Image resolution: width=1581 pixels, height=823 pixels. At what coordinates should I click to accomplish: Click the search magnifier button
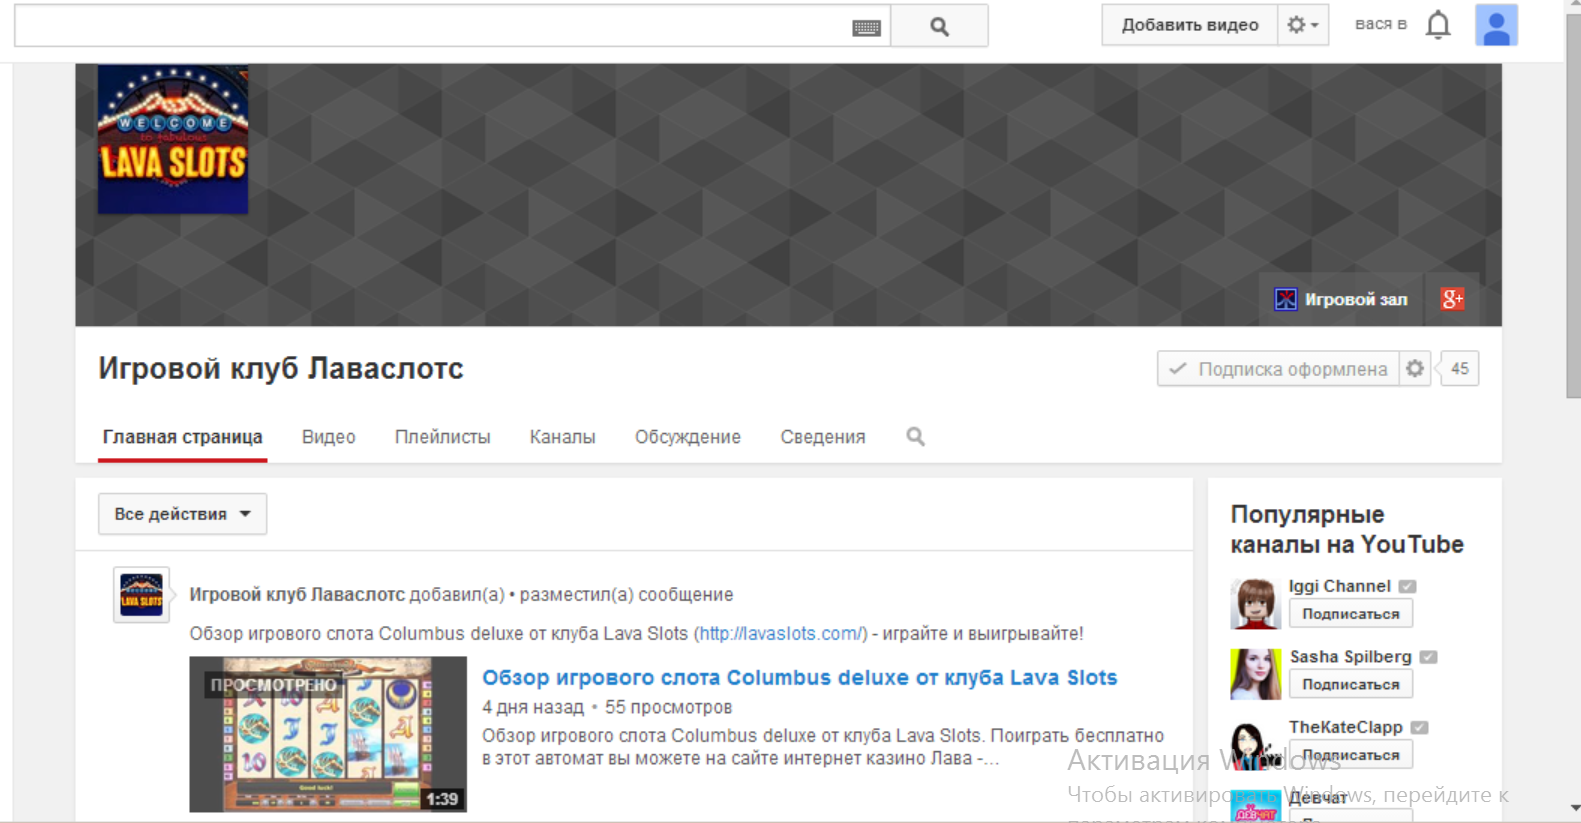point(939,26)
